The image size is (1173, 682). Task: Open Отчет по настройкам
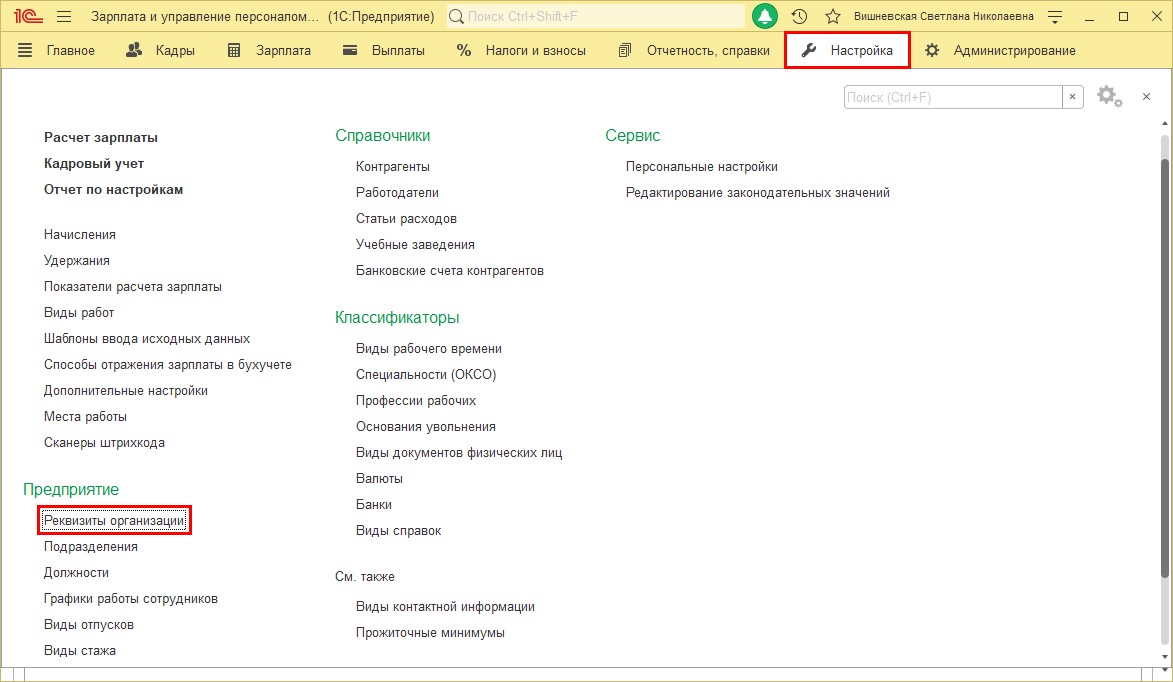(x=114, y=190)
